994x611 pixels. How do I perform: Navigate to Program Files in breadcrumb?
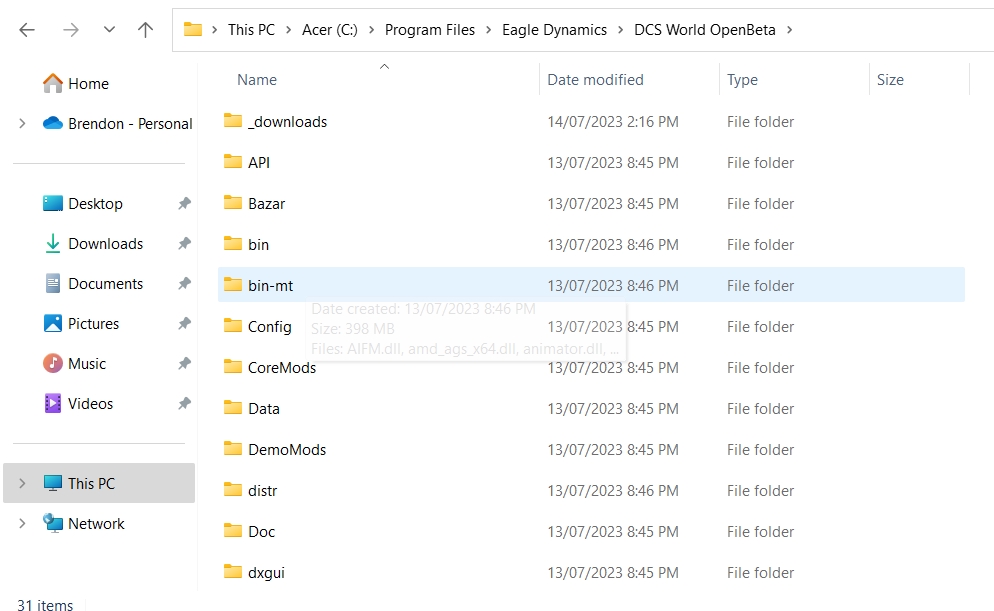click(x=430, y=30)
